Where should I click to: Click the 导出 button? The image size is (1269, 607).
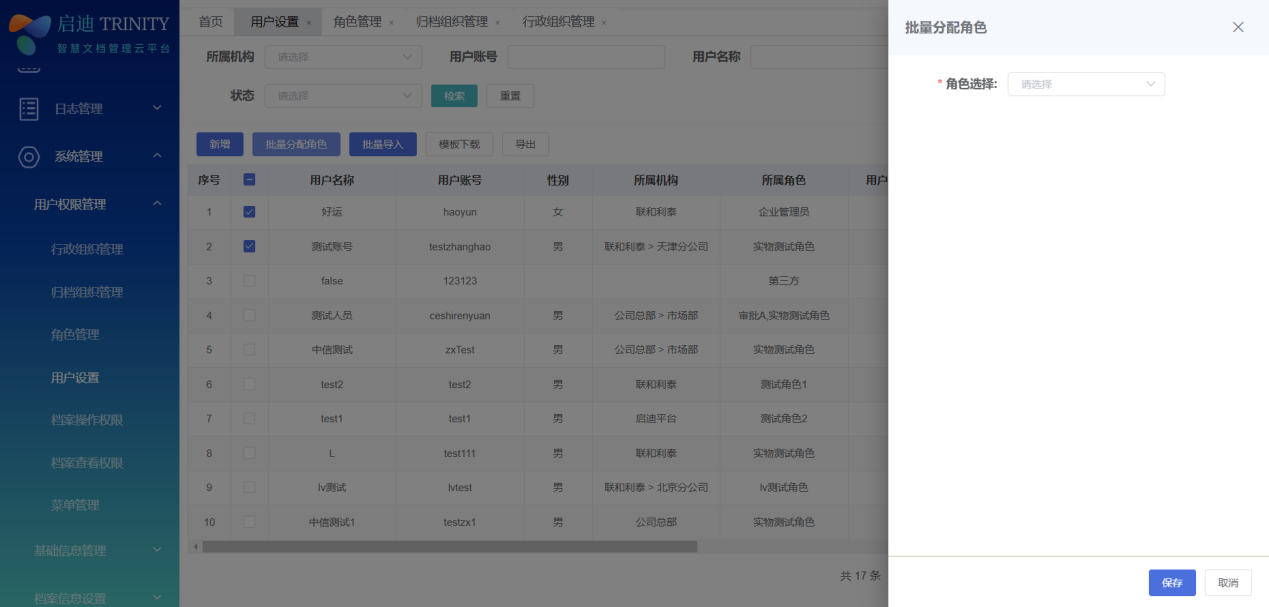pos(525,144)
